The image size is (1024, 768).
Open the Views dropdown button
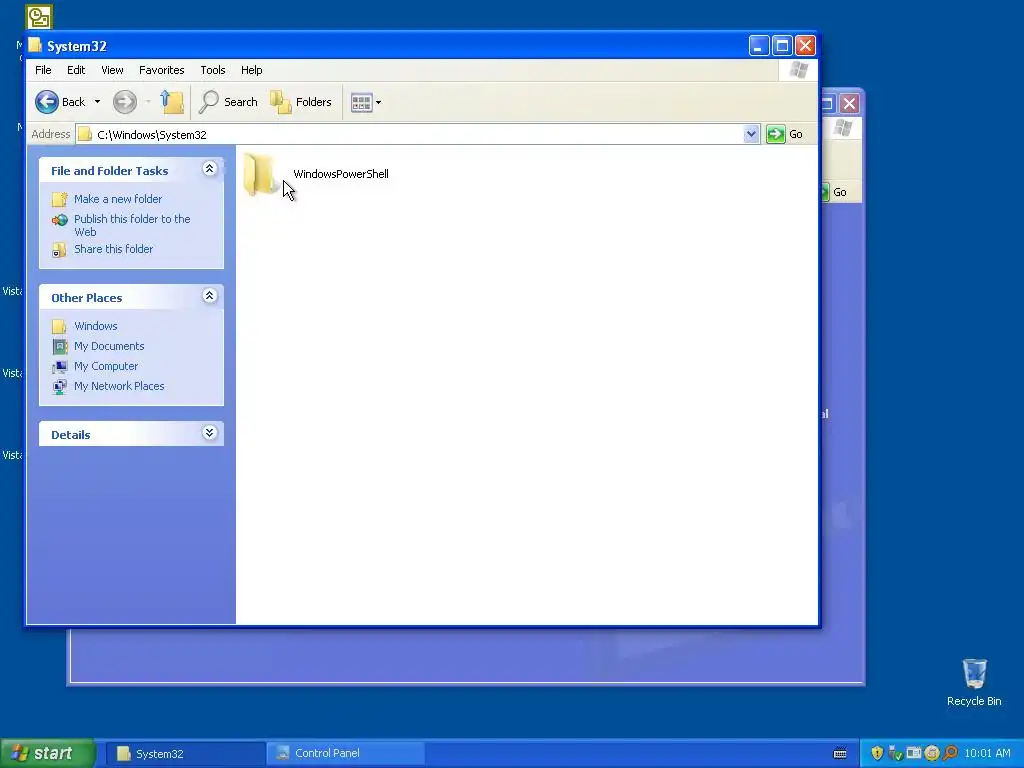366,103
